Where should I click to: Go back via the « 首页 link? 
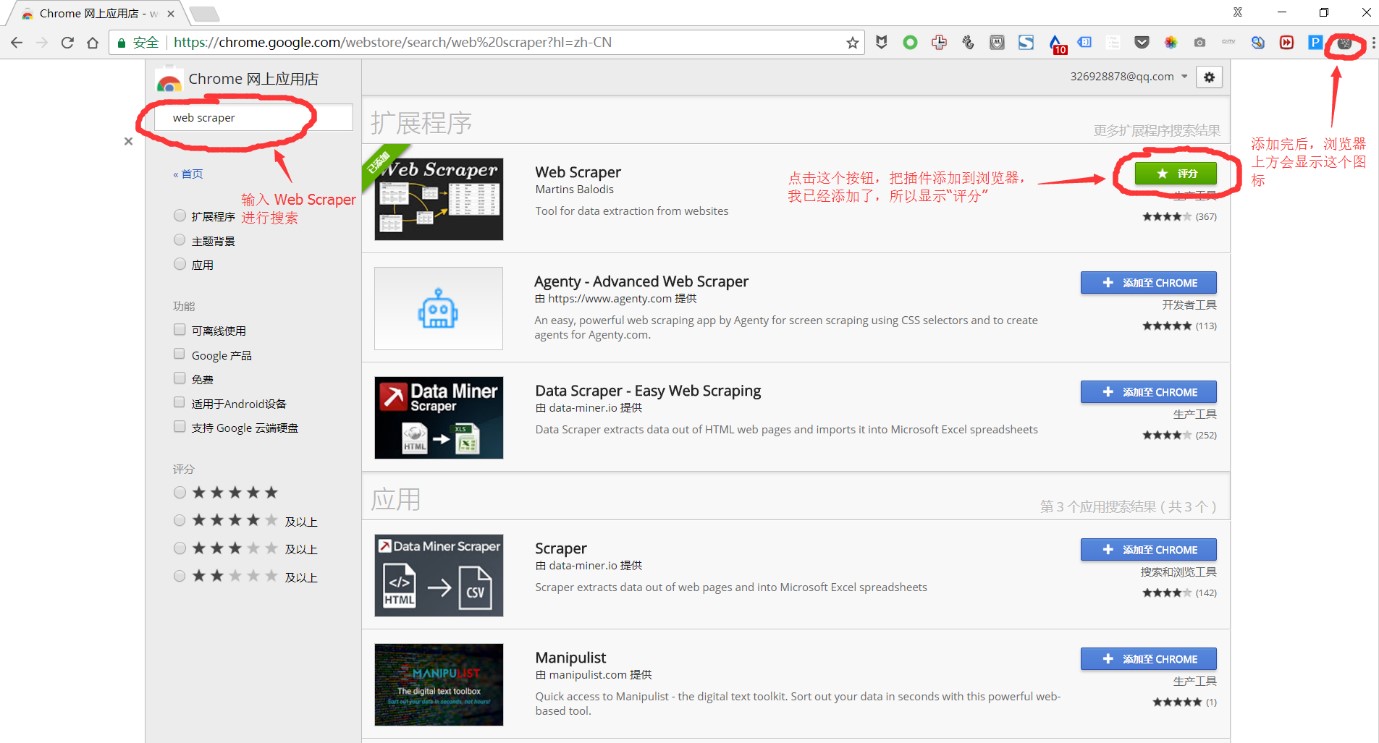[188, 174]
